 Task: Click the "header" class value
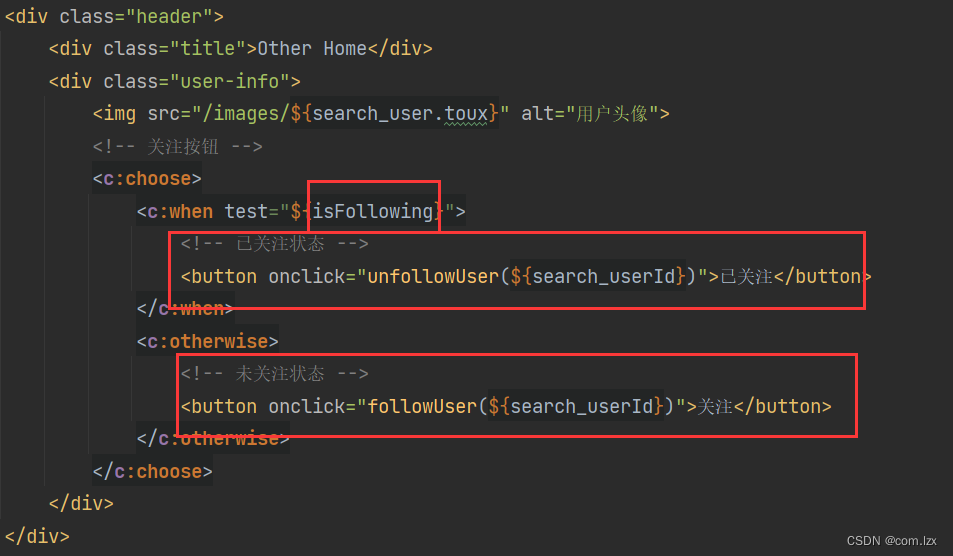pos(169,16)
